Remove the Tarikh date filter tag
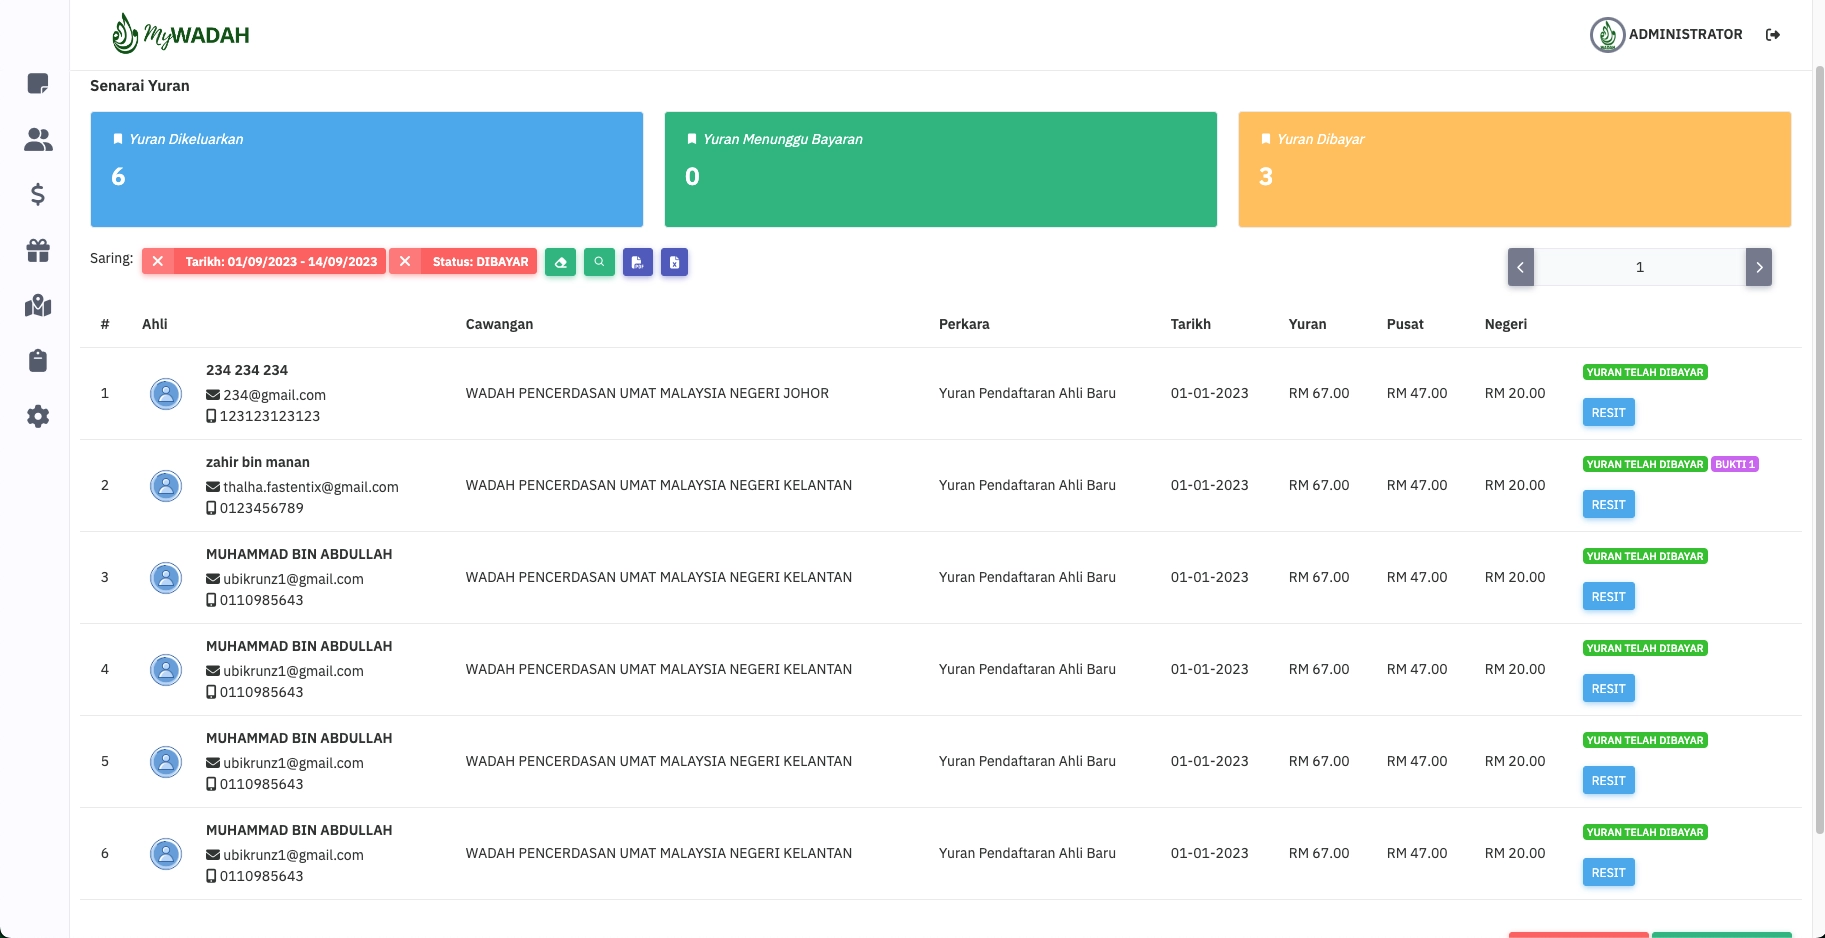Image resolution: width=1825 pixels, height=938 pixels. pyautogui.click(x=158, y=262)
